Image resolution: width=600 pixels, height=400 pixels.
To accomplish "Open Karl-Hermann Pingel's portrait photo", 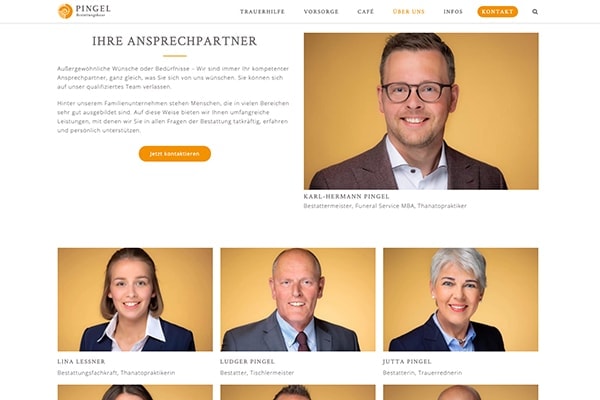I will tap(421, 111).
